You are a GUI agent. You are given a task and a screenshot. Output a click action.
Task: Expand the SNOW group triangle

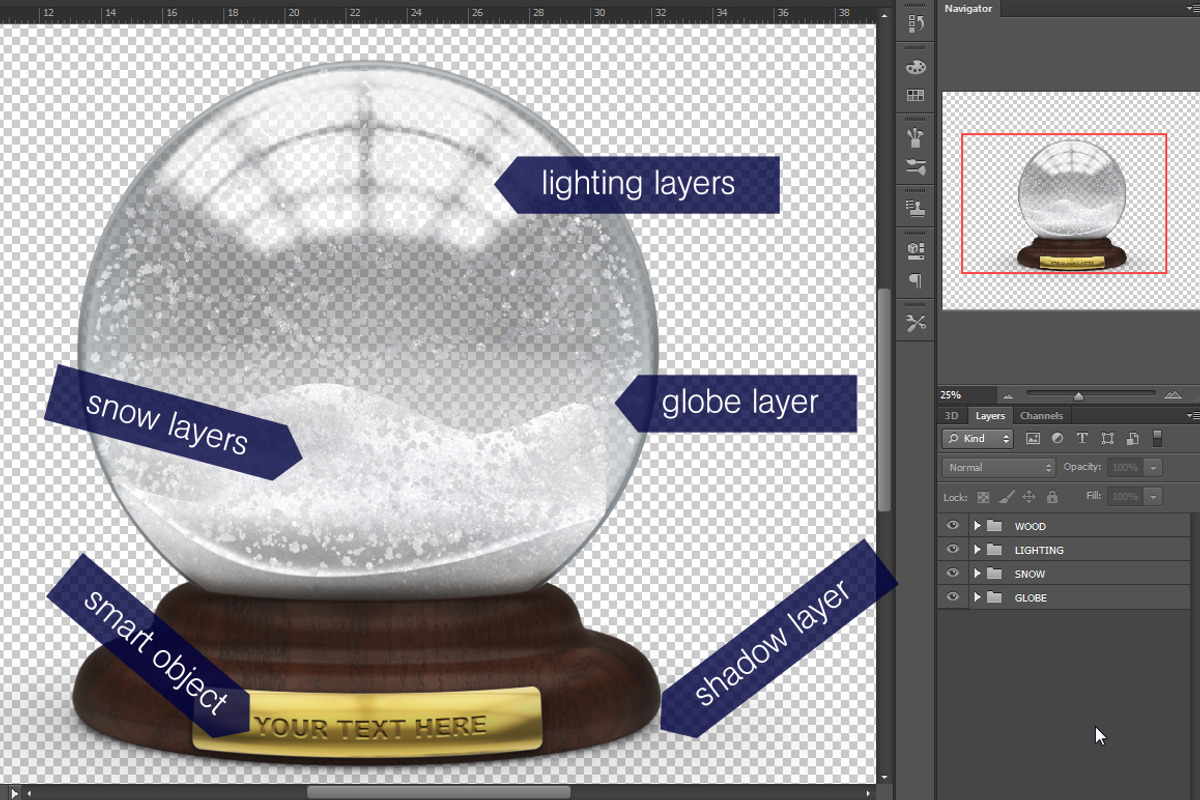pyautogui.click(x=977, y=574)
